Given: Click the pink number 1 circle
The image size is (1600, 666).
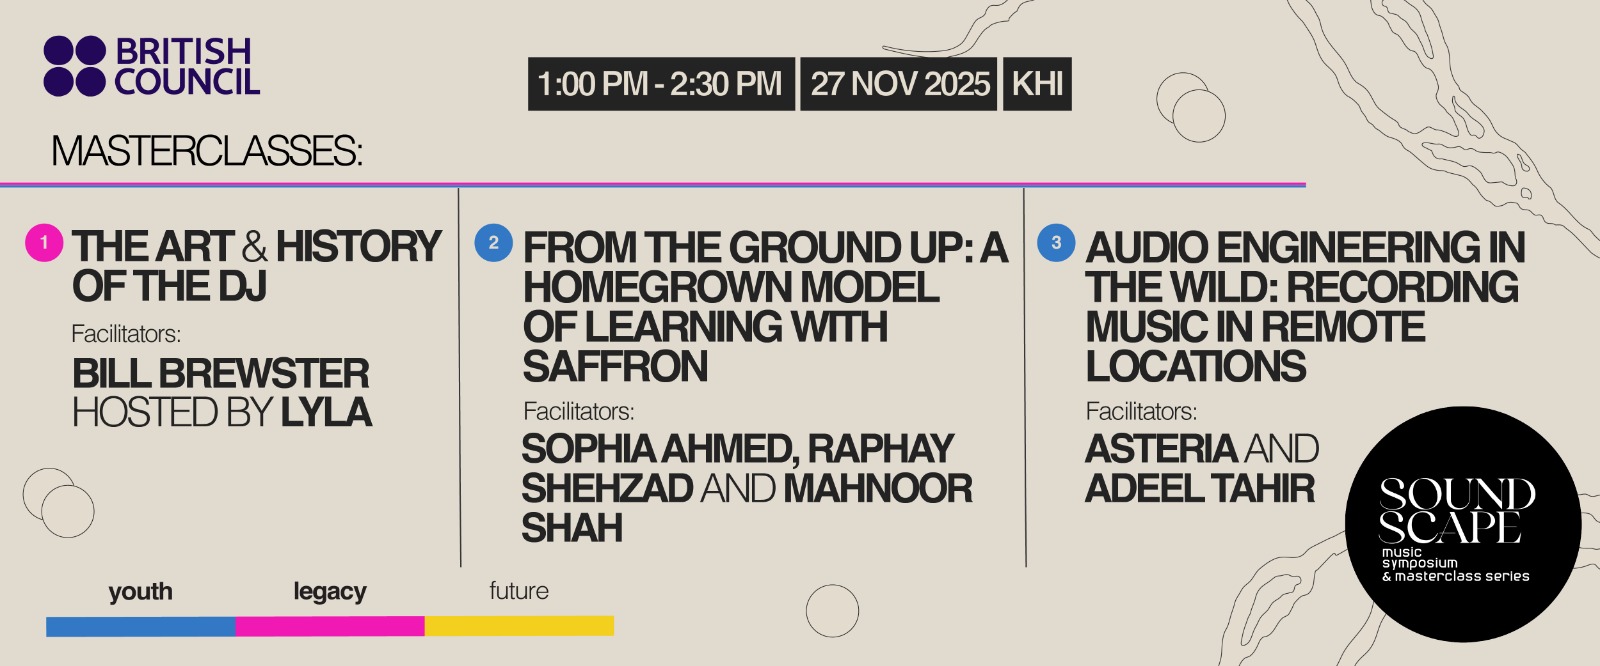Looking at the screenshot, I should click(44, 243).
